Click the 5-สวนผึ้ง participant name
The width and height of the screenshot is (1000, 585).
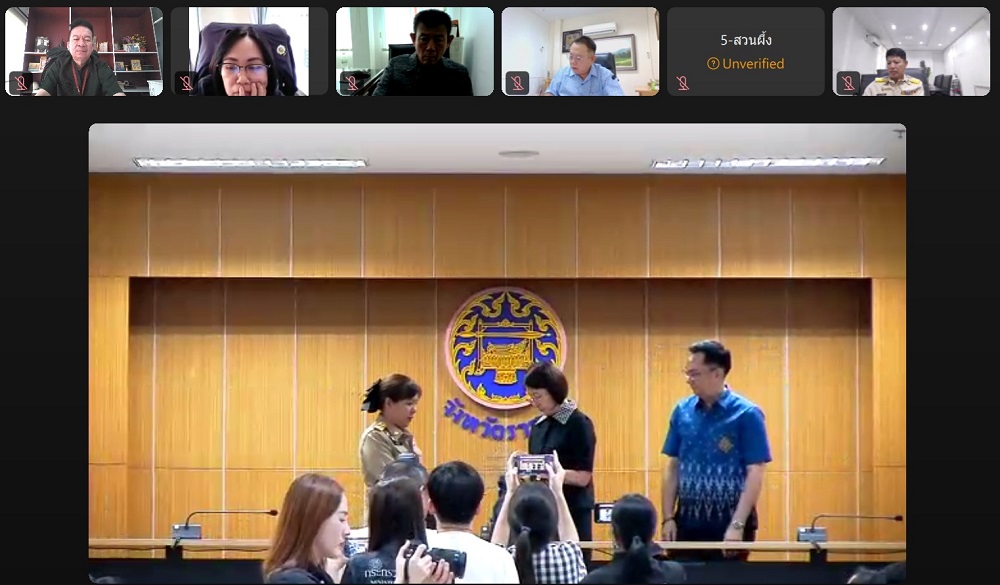click(x=746, y=40)
